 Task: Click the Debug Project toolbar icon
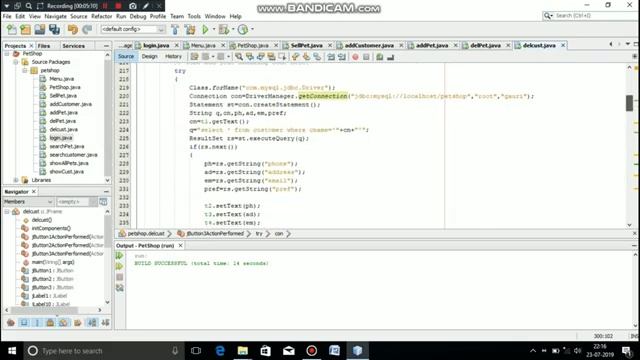click(x=224, y=29)
